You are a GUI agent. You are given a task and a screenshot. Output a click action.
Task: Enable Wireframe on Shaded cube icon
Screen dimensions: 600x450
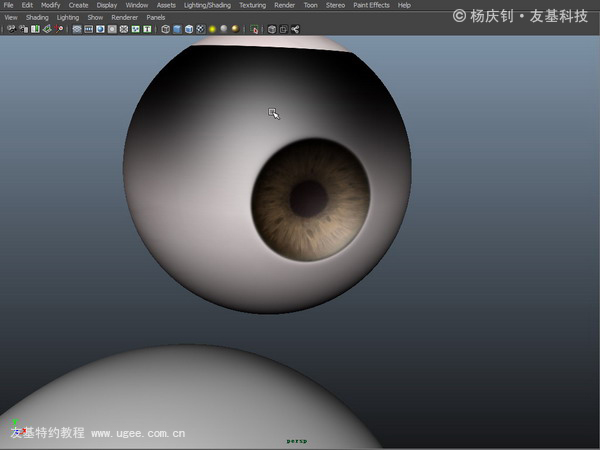tap(189, 29)
